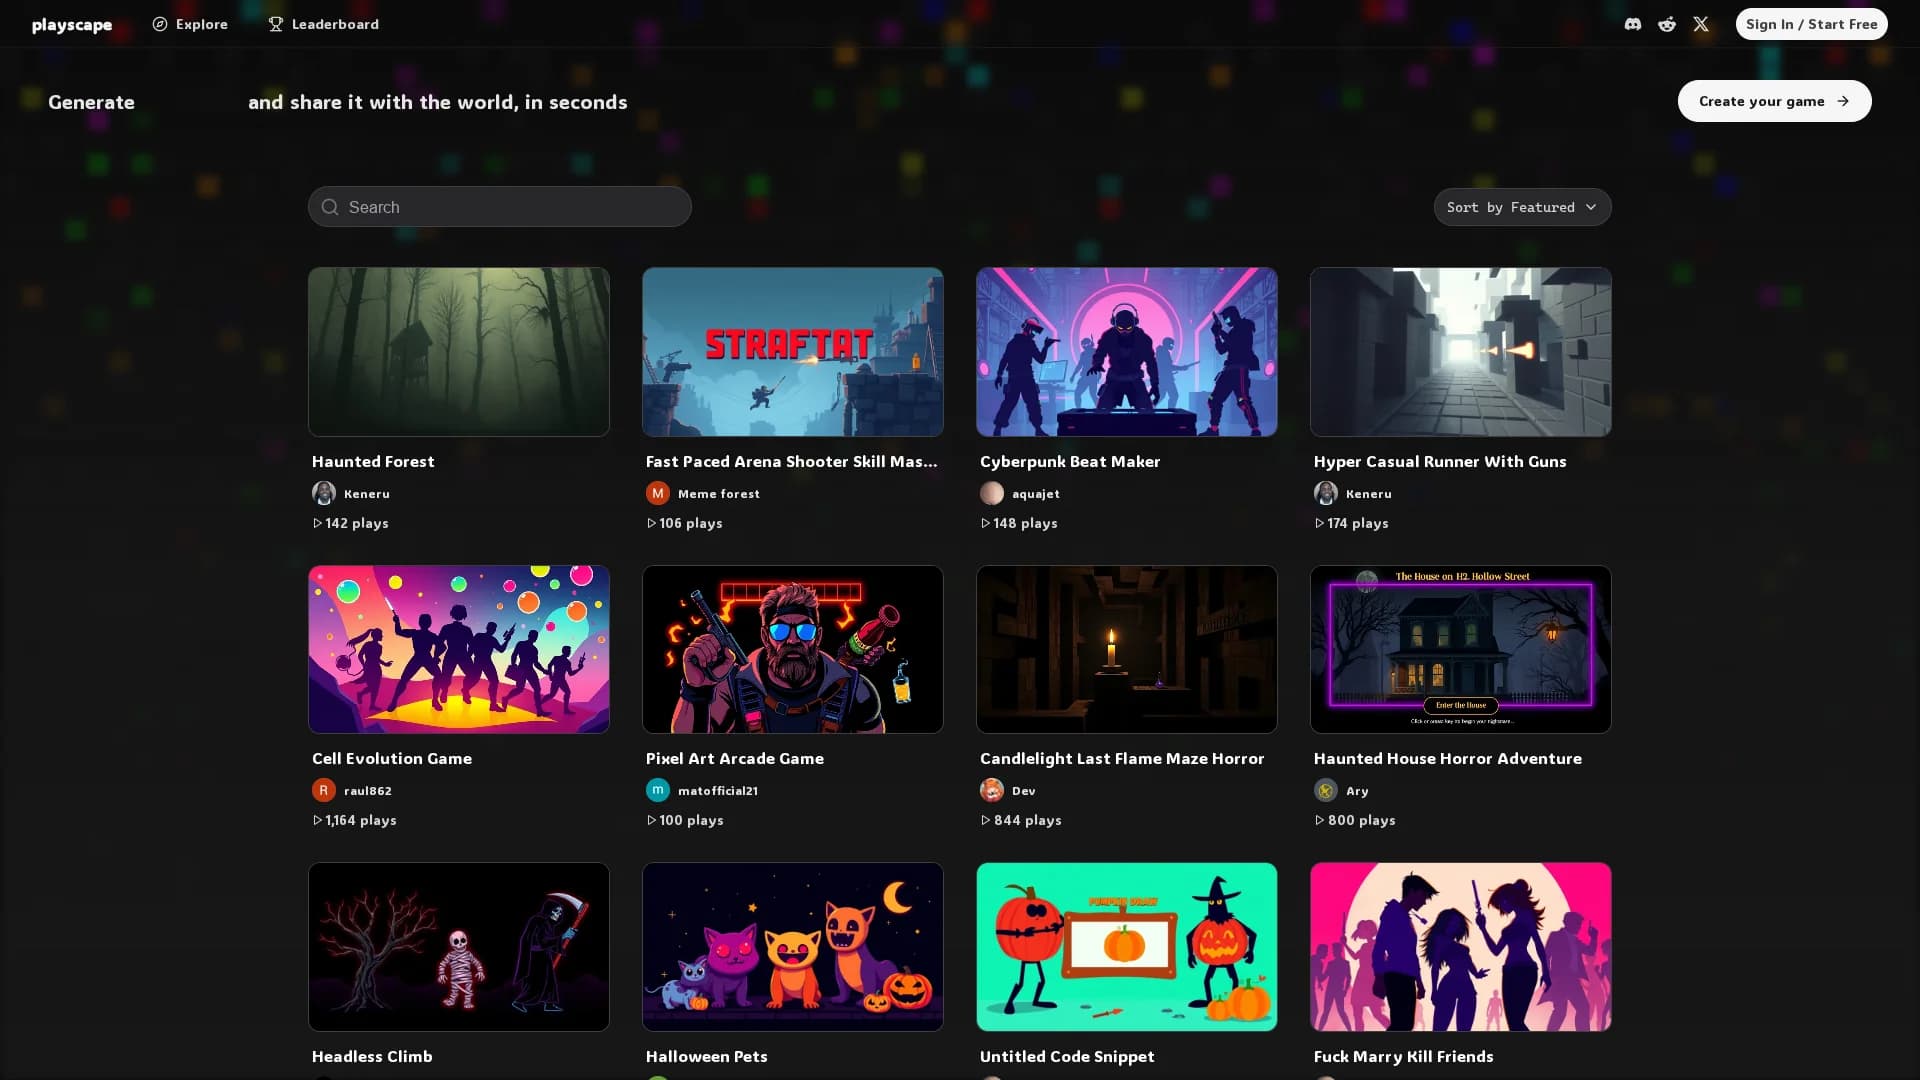Screen dimensions: 1920x1080
Task: Click Fuck Marry Kill Friends title
Action: [1404, 1056]
